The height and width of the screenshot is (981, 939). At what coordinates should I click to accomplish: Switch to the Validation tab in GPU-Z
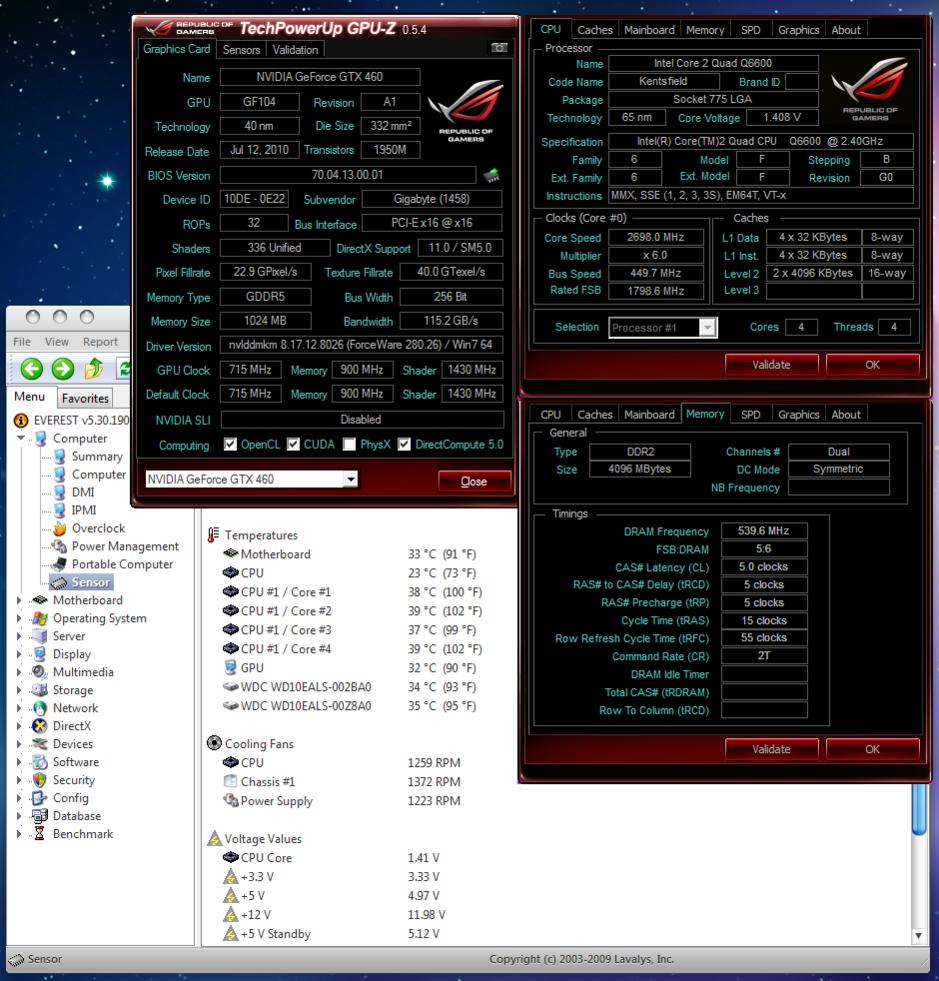pos(295,49)
